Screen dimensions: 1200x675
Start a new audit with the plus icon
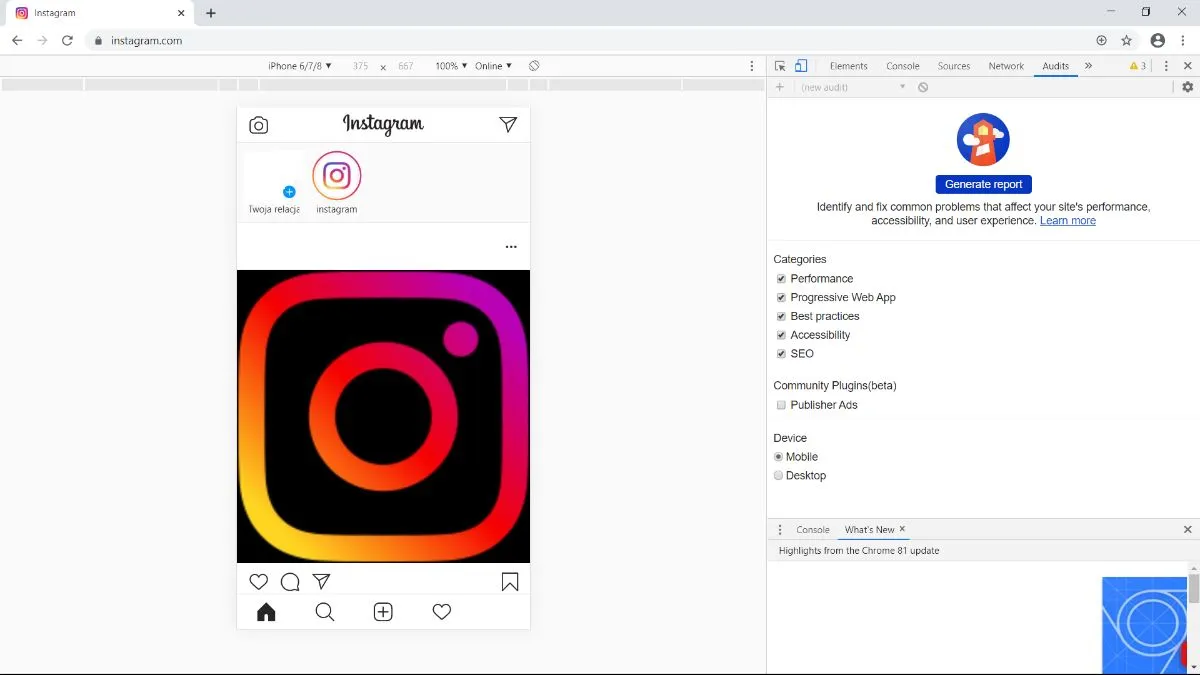click(x=780, y=87)
